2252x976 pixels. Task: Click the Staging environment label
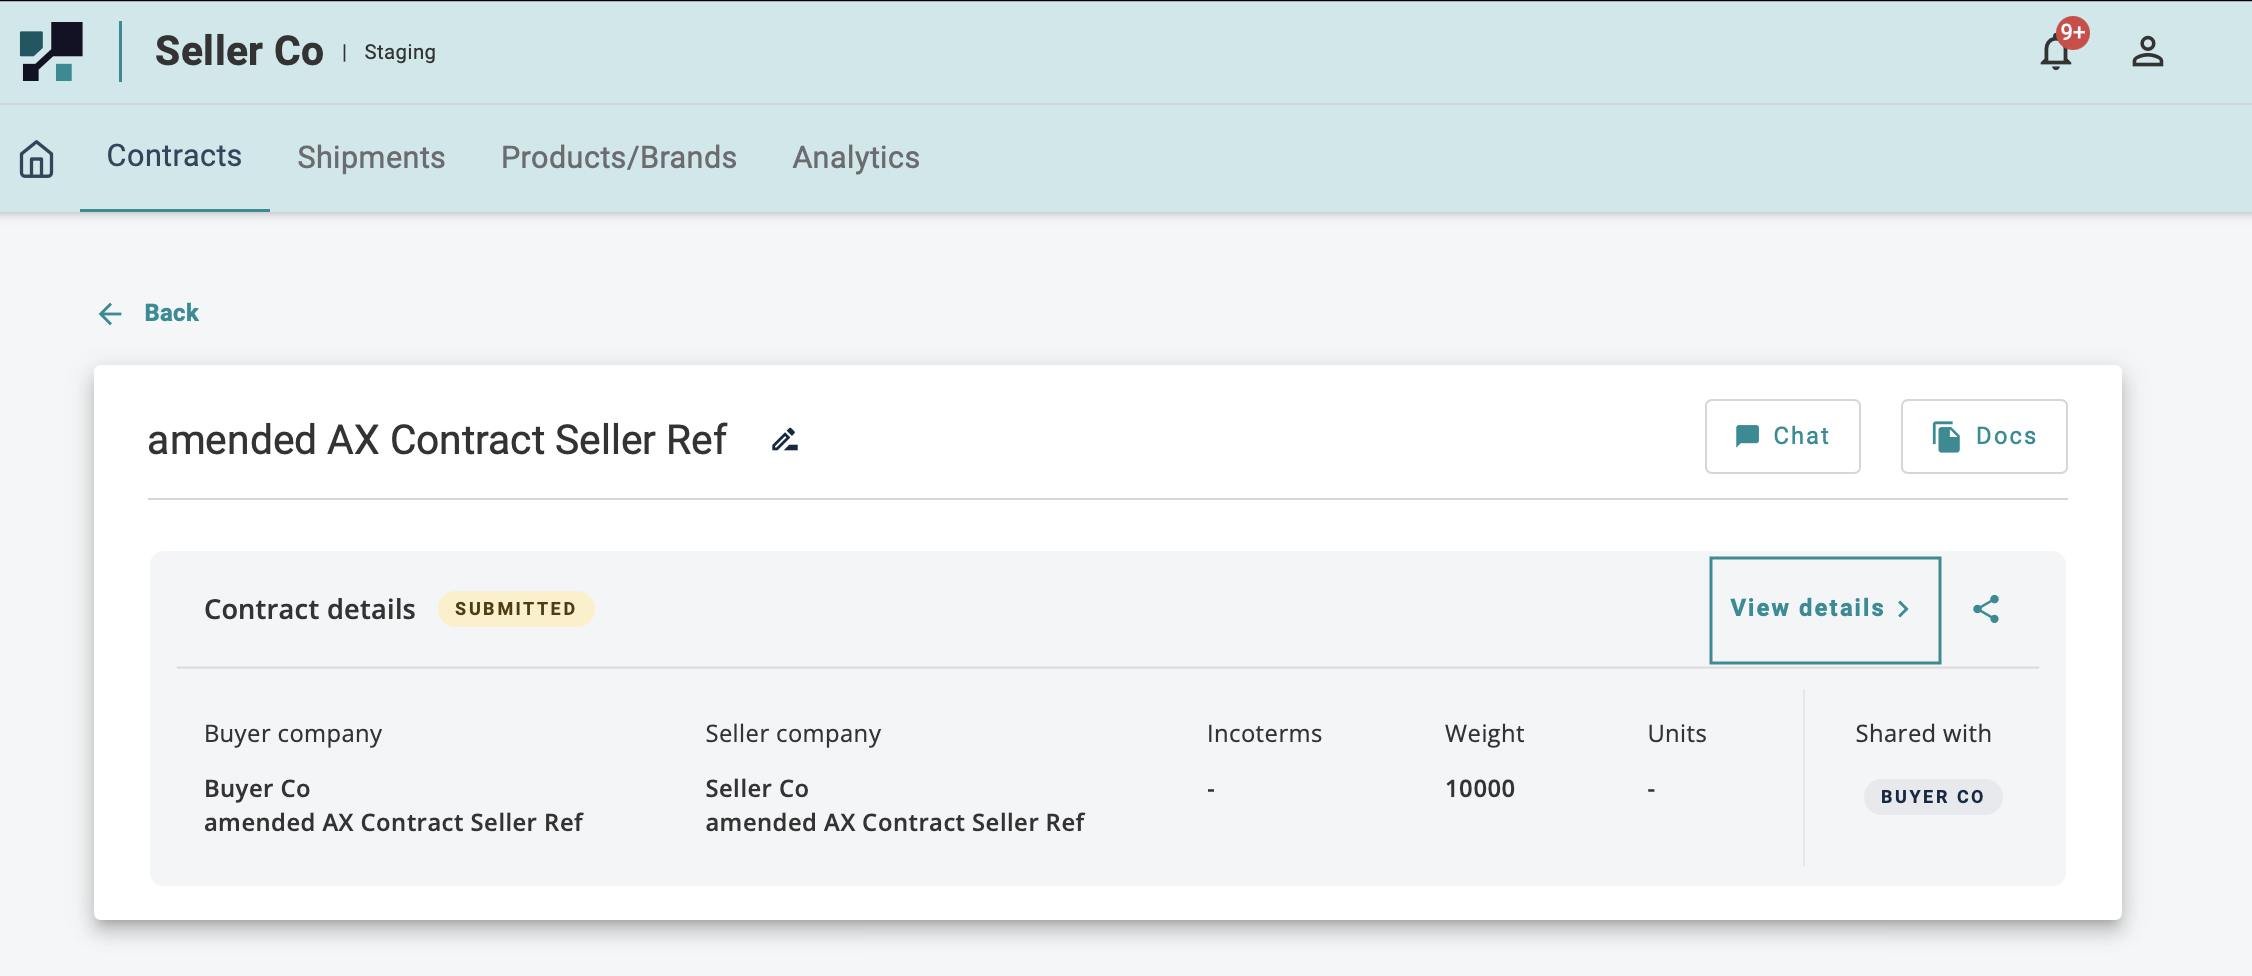(x=400, y=52)
